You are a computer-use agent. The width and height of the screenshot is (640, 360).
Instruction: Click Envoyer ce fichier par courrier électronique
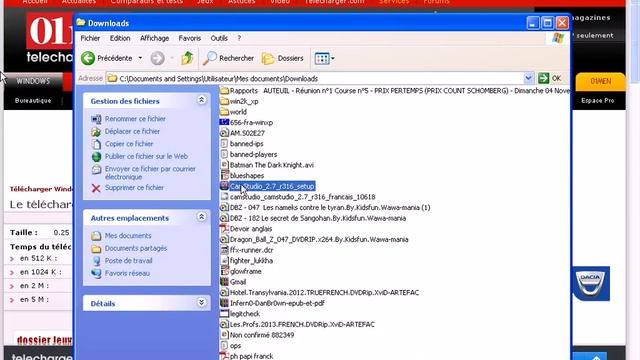tap(150, 173)
